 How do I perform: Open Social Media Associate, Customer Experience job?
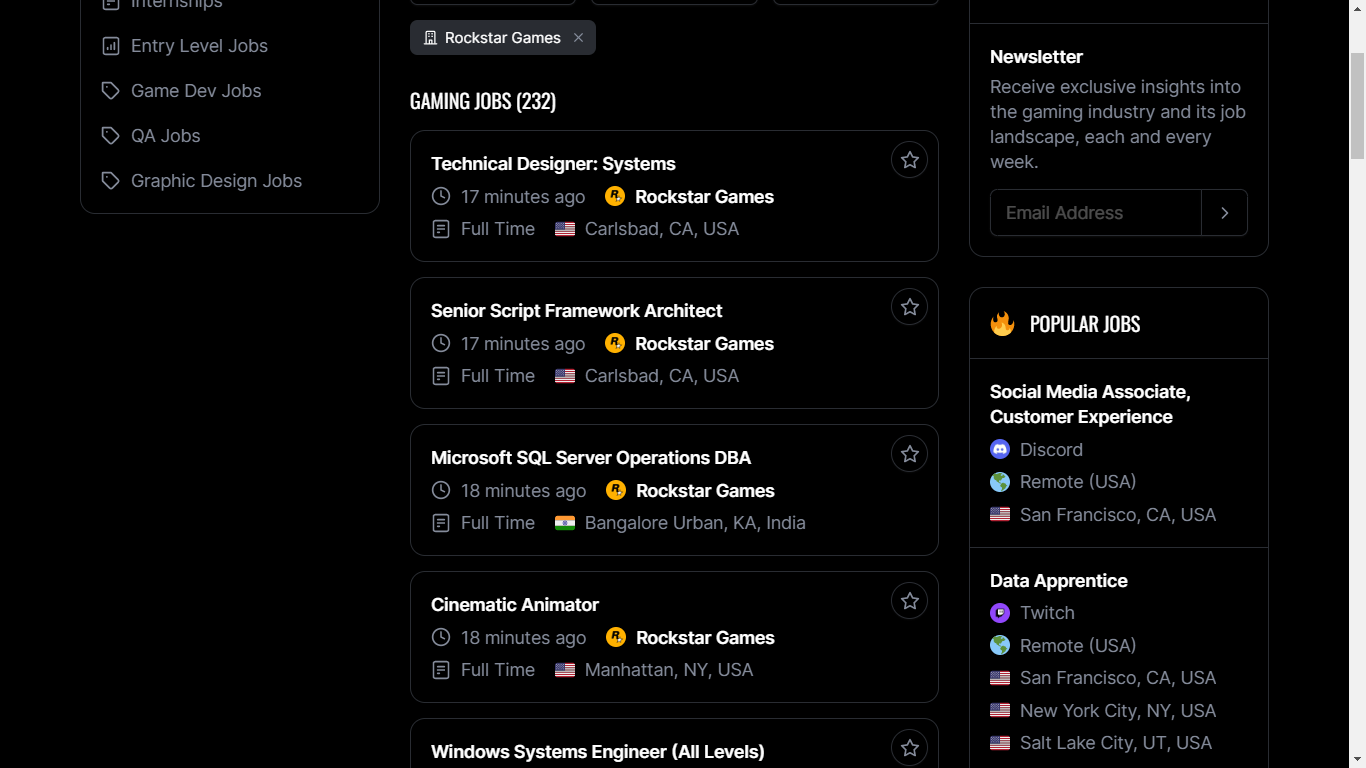(x=1090, y=404)
